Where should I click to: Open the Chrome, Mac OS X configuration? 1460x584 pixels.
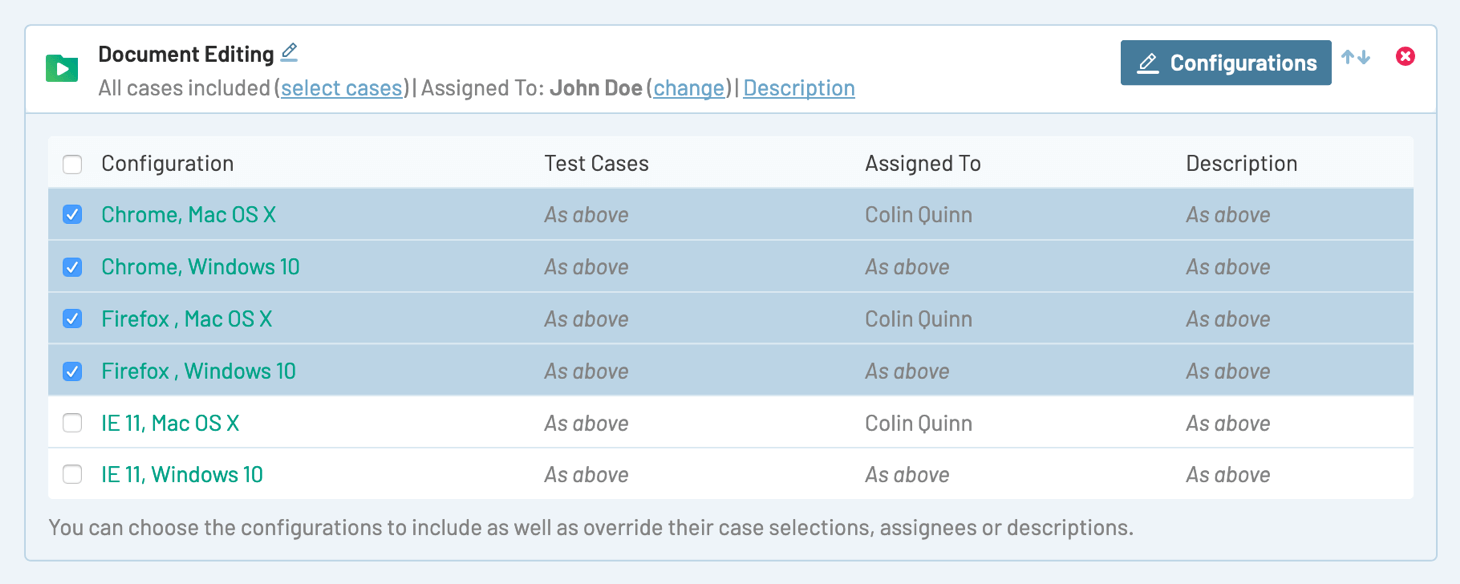188,215
